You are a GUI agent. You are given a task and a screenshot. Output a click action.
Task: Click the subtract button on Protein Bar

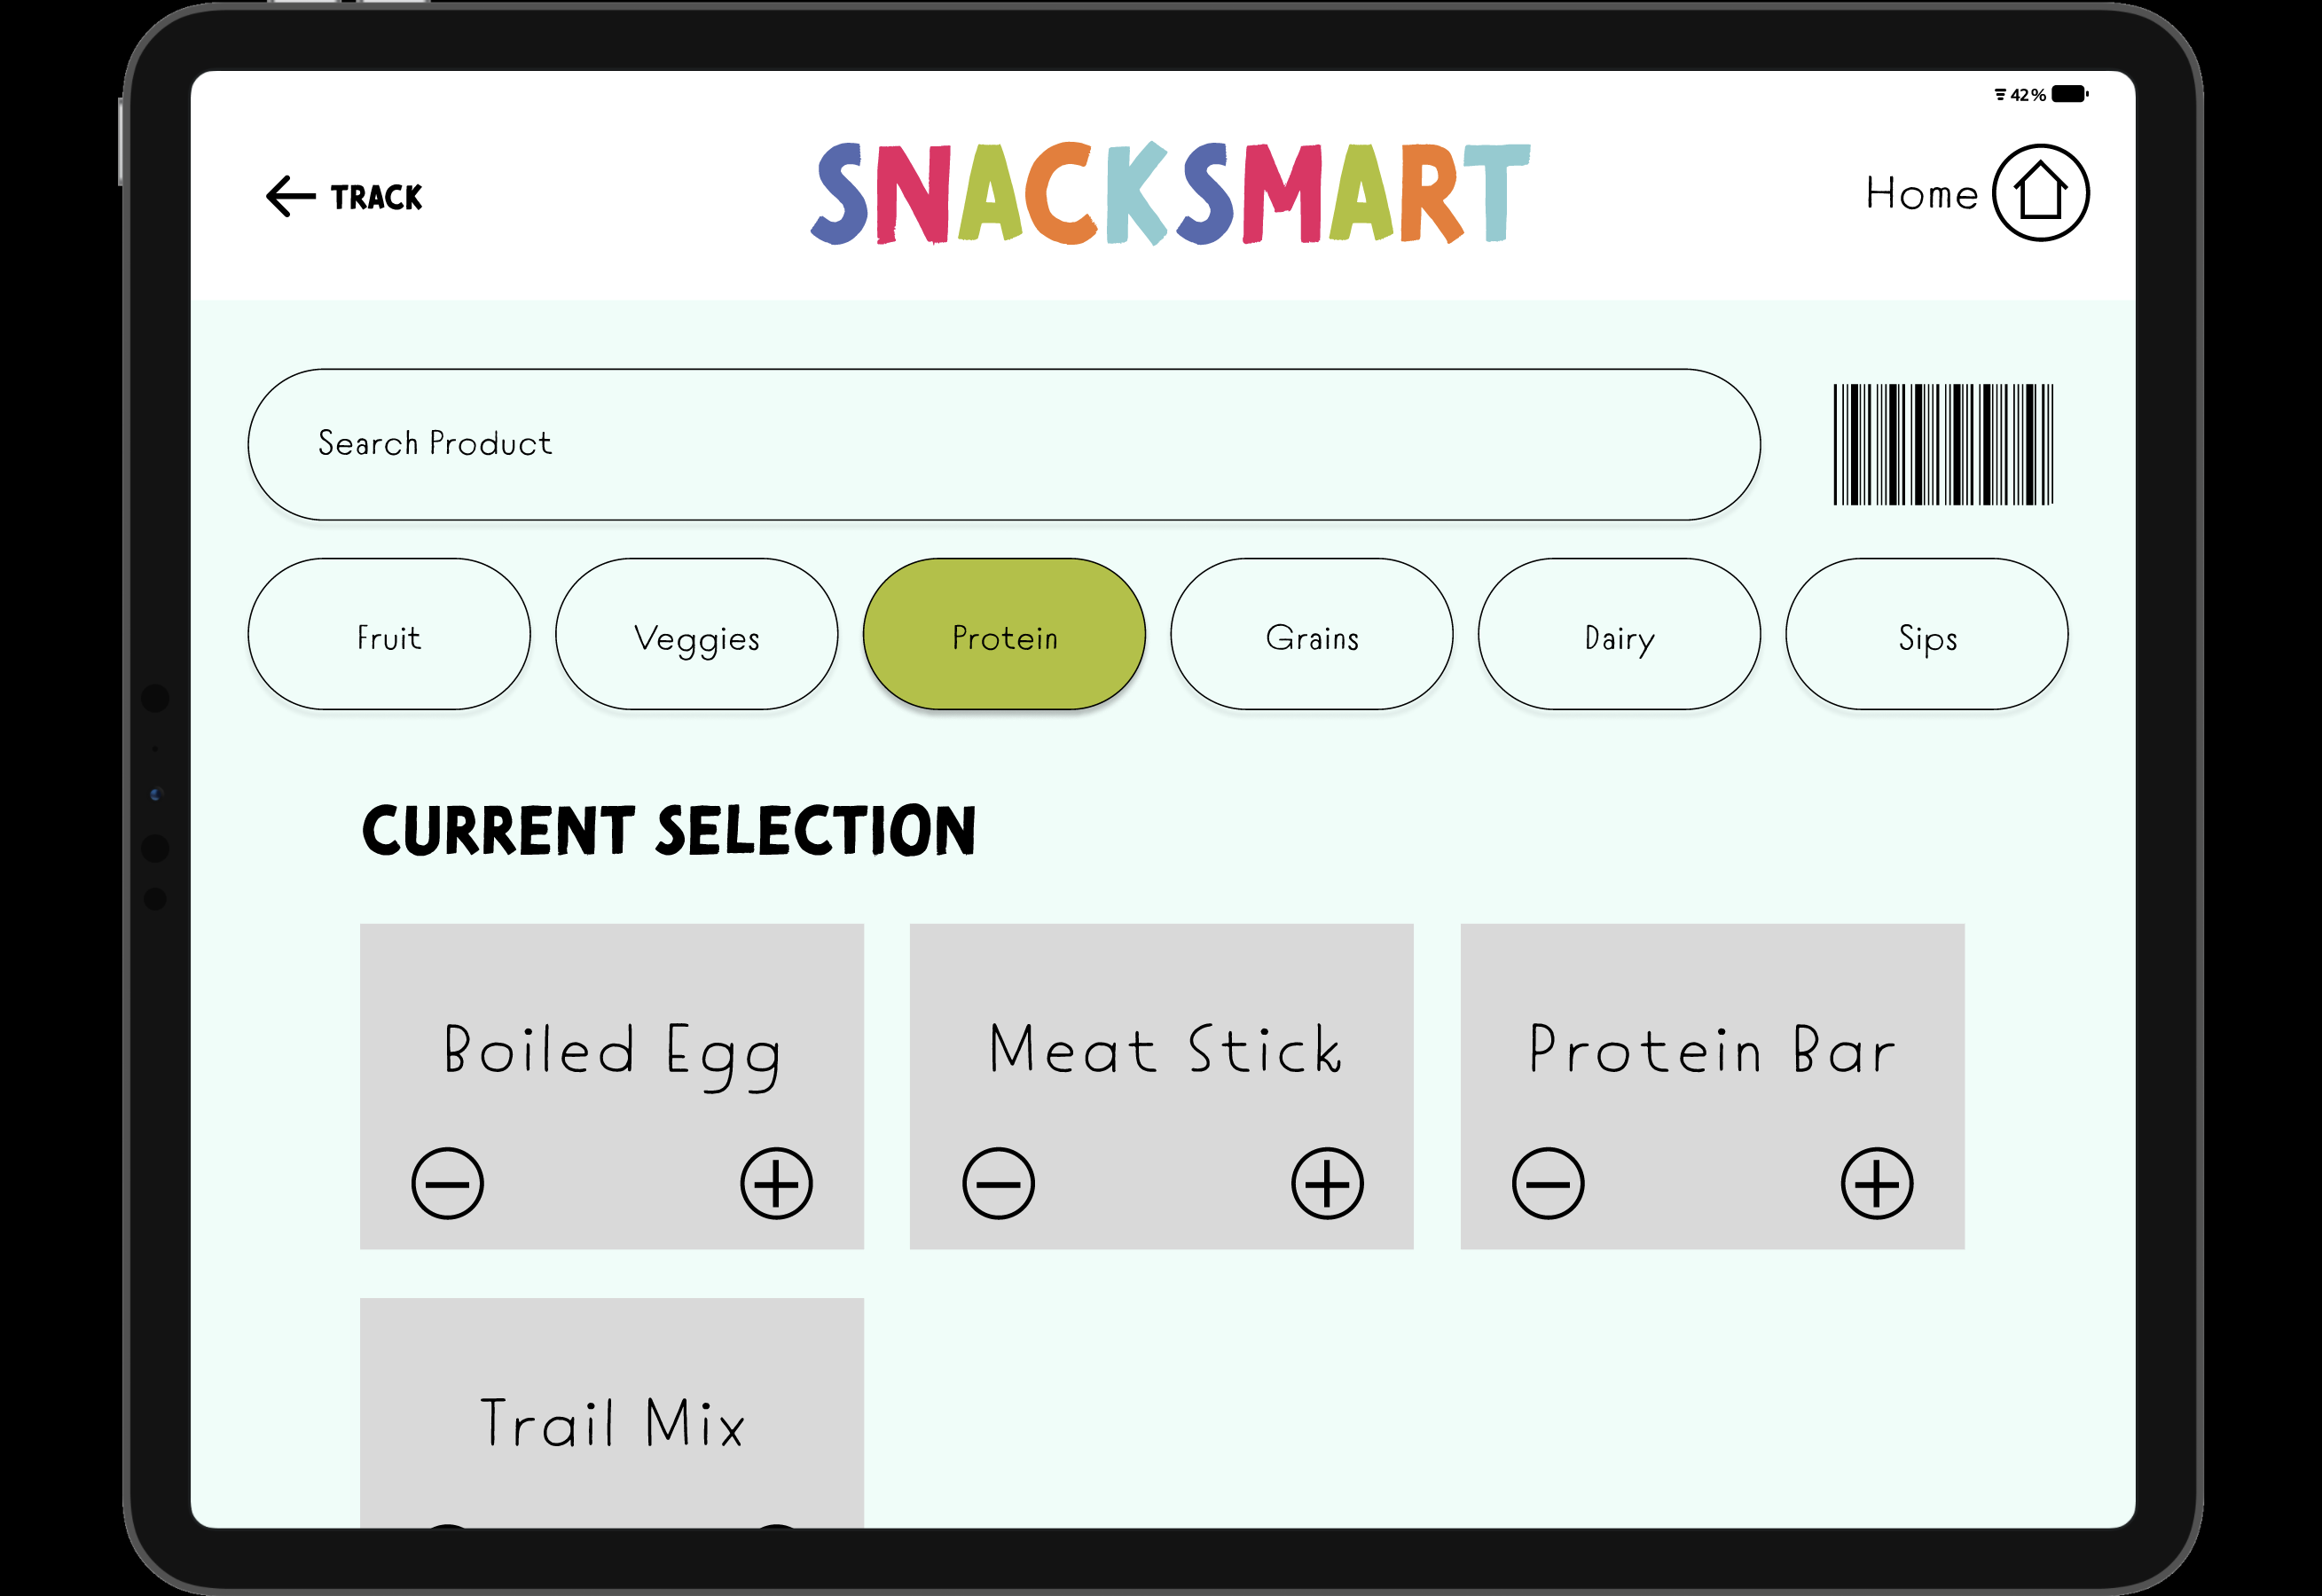tap(1548, 1184)
